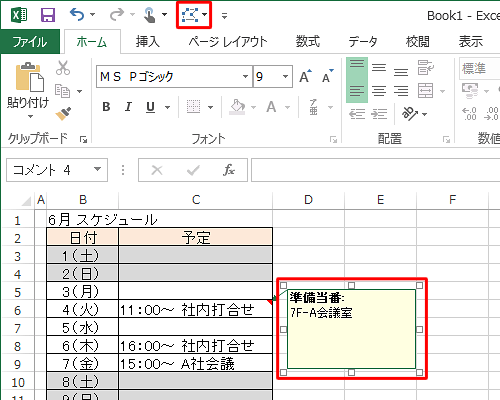
Task: Switch to the 校閲 (Review) tab
Action: point(418,42)
